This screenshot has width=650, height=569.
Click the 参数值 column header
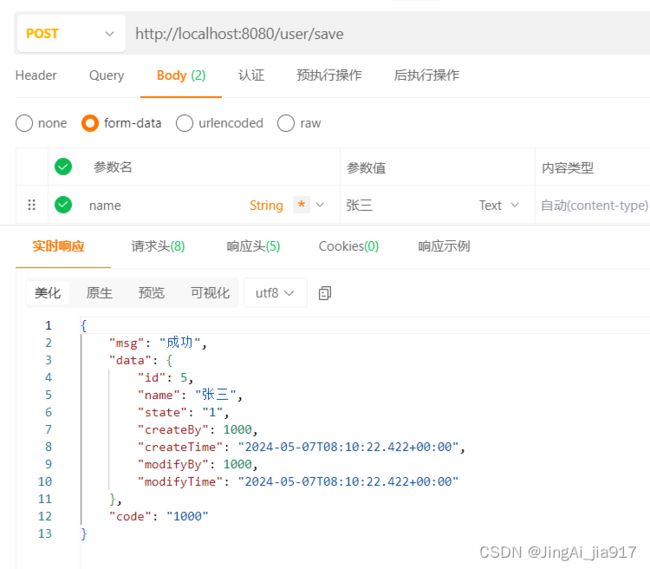click(x=366, y=168)
